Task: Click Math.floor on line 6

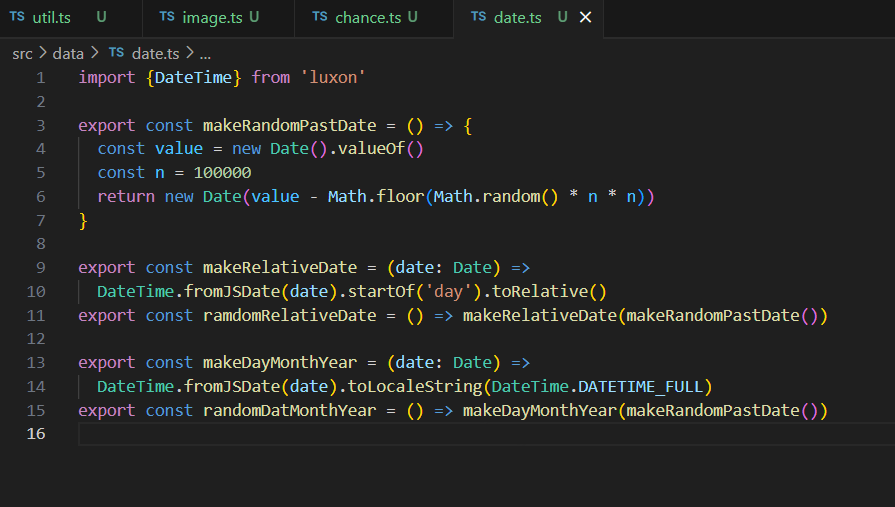Action: point(376,196)
